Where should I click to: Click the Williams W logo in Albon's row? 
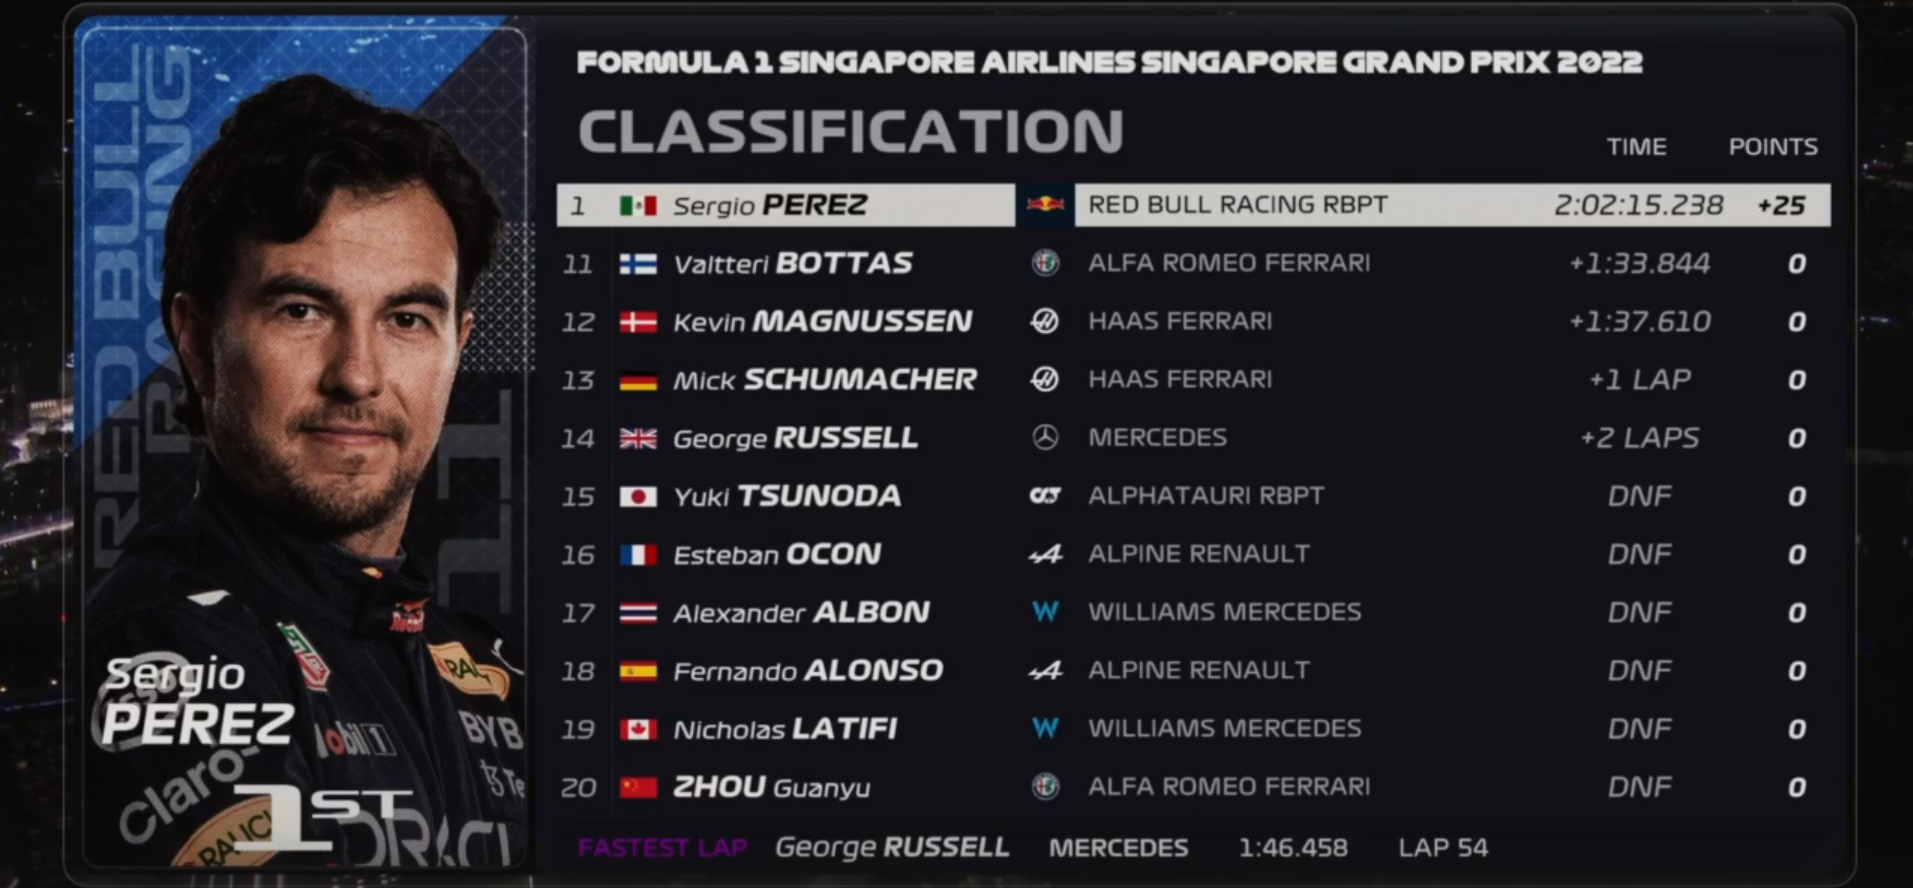[1045, 612]
